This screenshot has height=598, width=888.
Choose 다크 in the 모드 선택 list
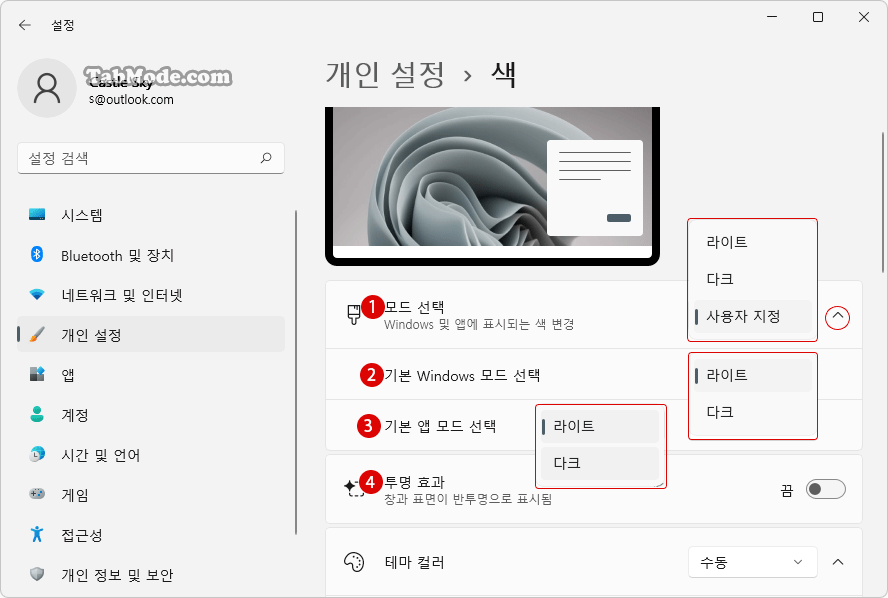point(753,279)
